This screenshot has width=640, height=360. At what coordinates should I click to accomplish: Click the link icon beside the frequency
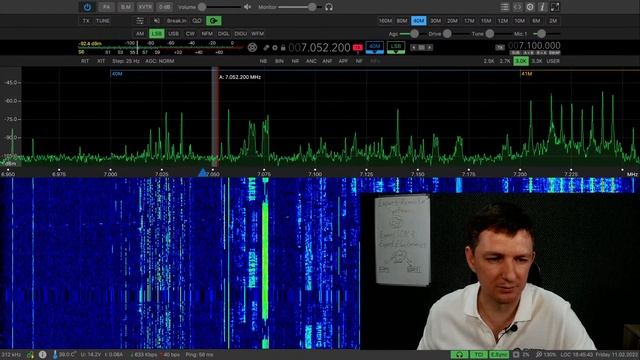[x=266, y=48]
